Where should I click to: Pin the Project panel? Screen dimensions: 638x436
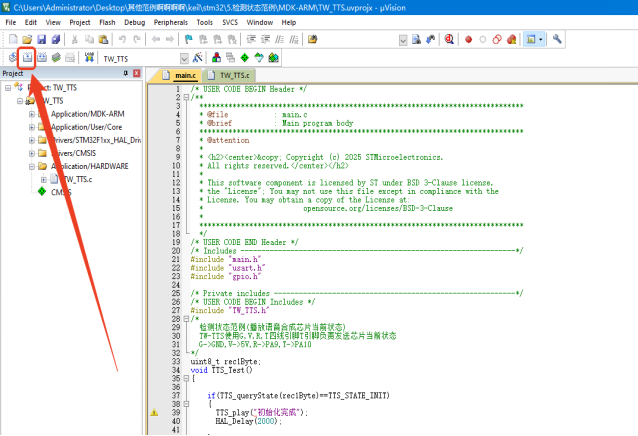(124, 74)
